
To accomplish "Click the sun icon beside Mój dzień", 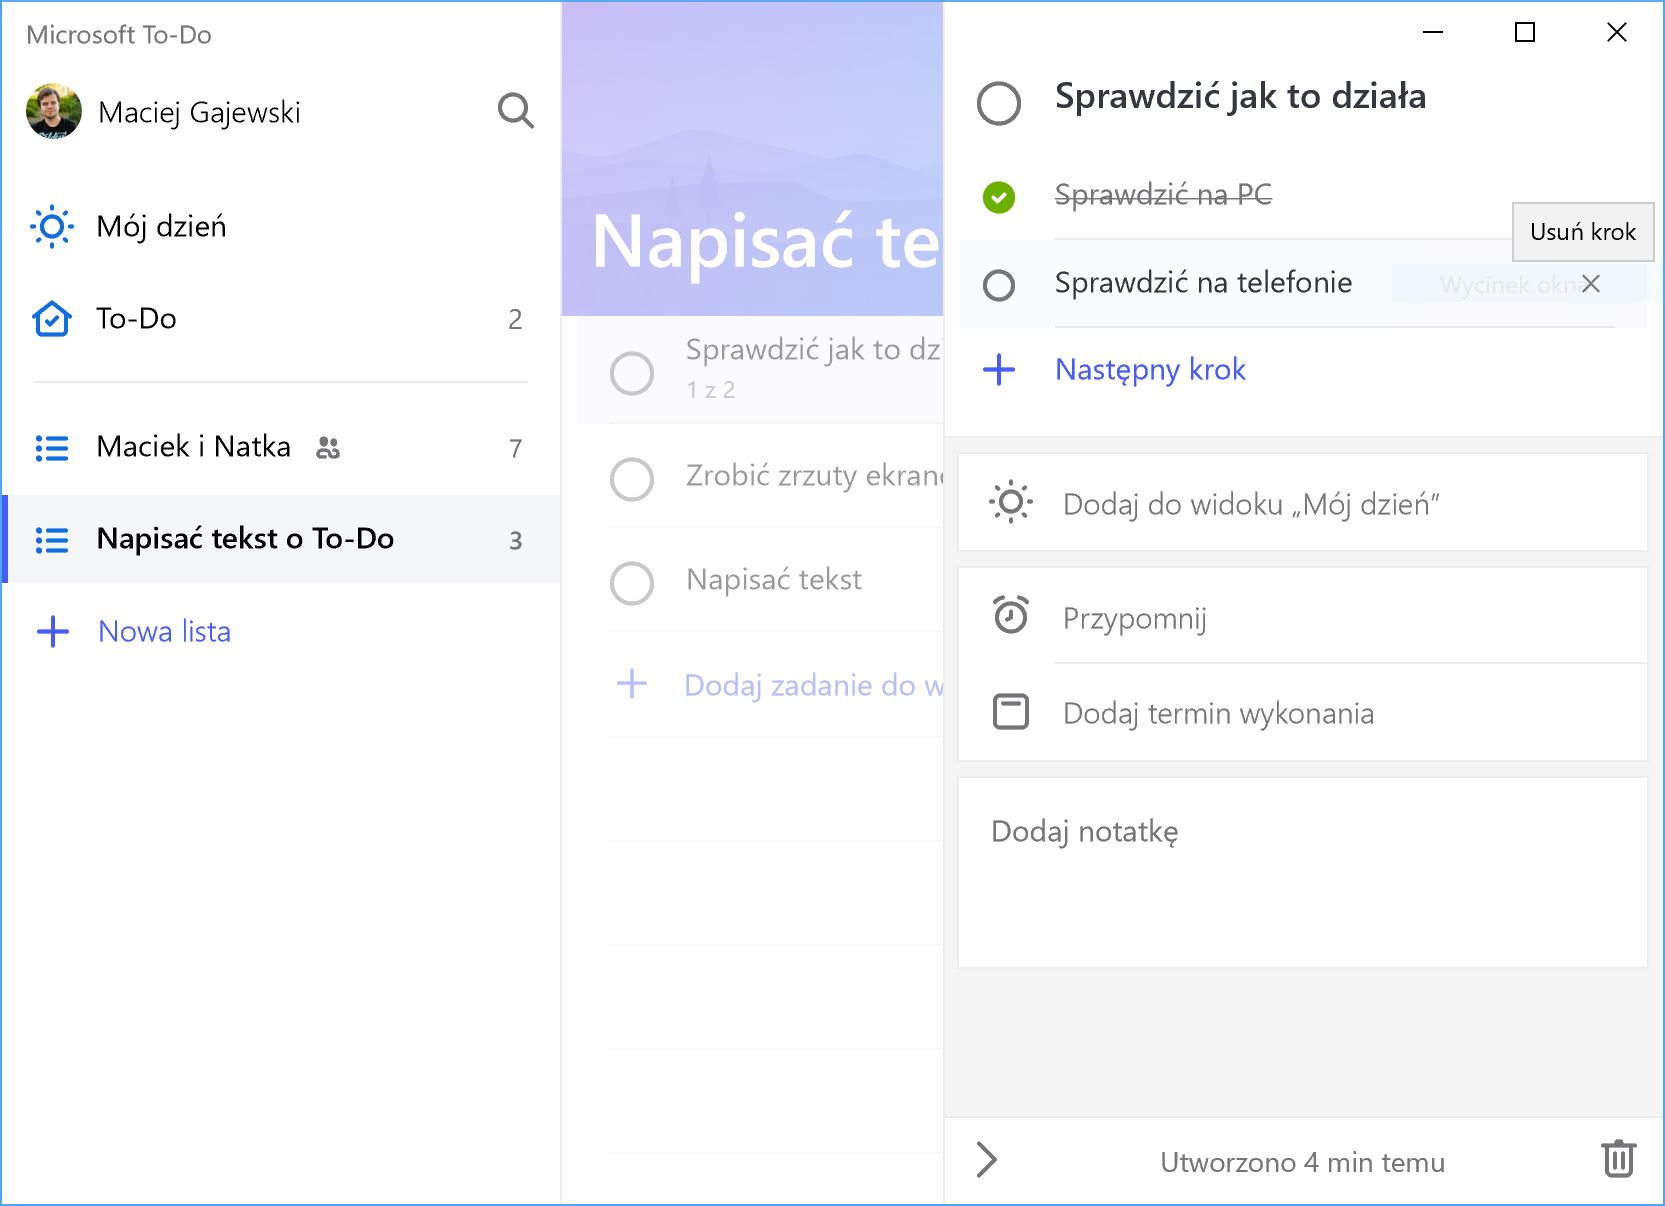I will click(x=52, y=227).
